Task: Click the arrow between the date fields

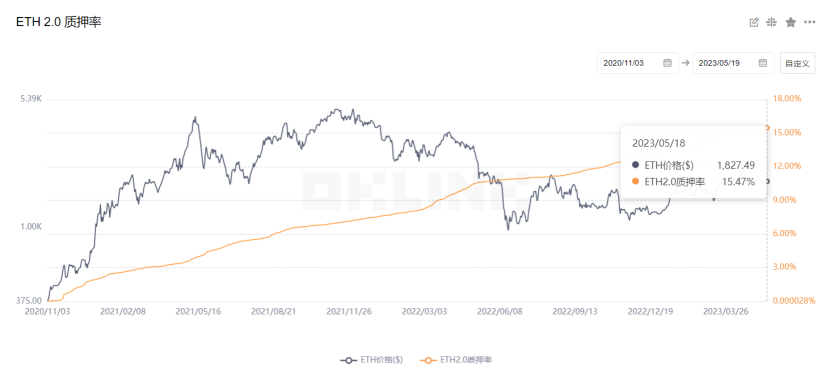Action: 685,63
